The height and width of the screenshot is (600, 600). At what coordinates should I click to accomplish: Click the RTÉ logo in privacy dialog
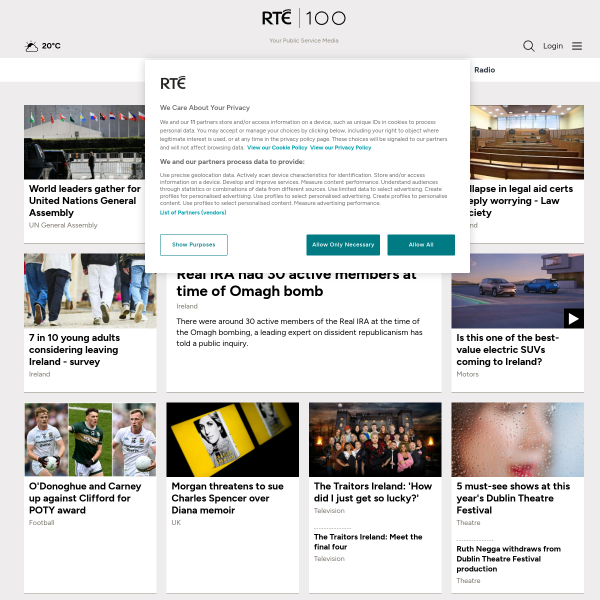click(x=173, y=83)
